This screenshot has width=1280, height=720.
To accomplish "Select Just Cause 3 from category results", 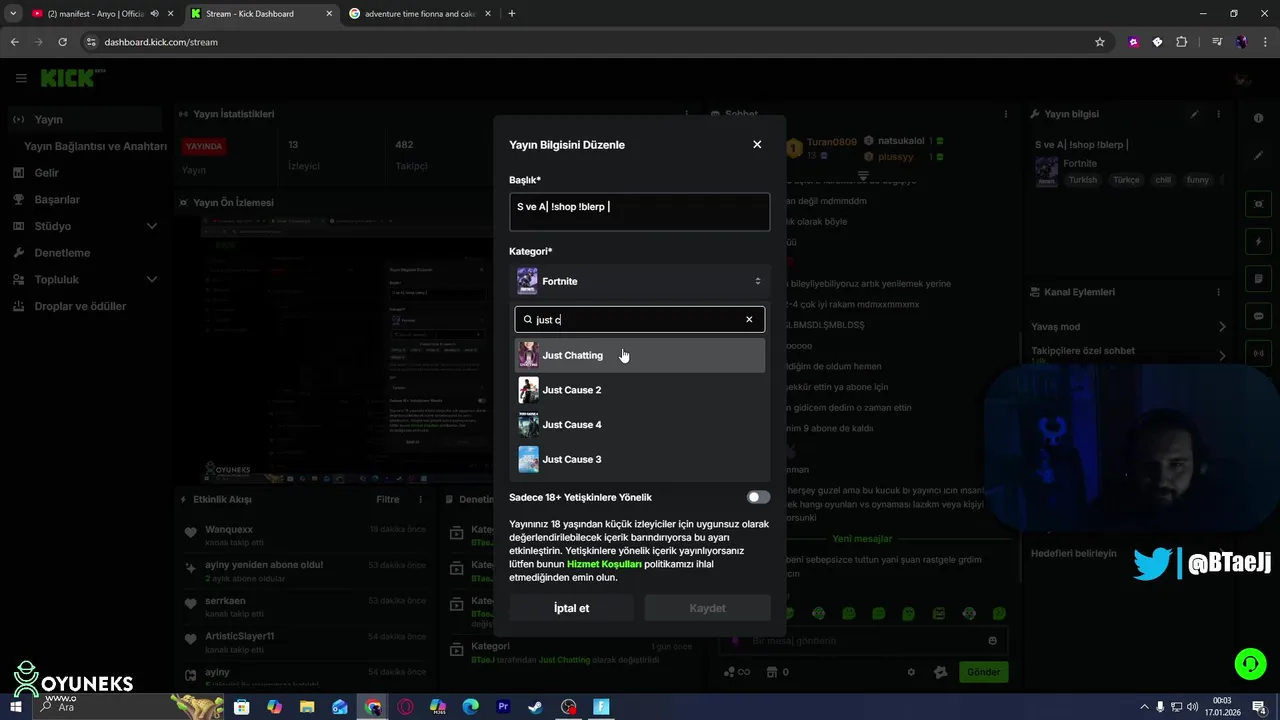I will tap(639, 459).
